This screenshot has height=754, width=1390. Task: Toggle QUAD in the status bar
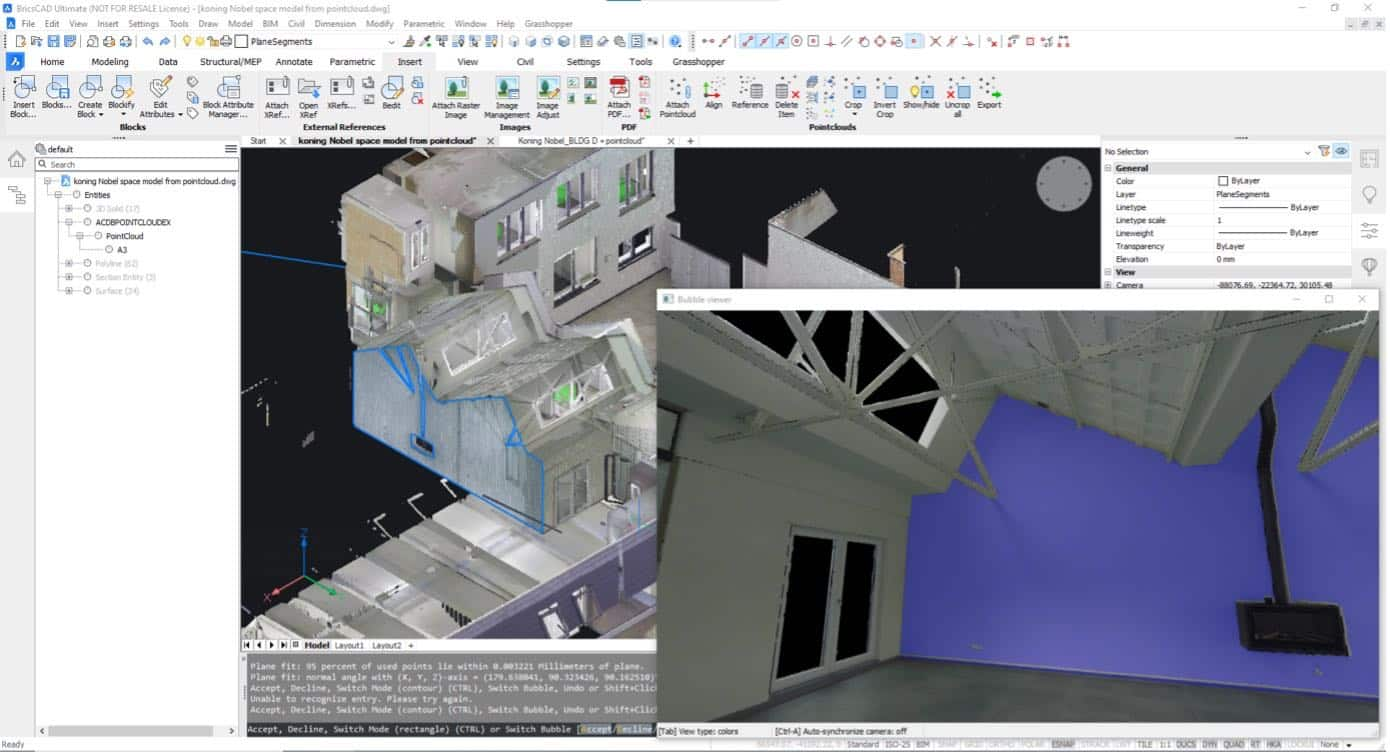(x=1234, y=745)
